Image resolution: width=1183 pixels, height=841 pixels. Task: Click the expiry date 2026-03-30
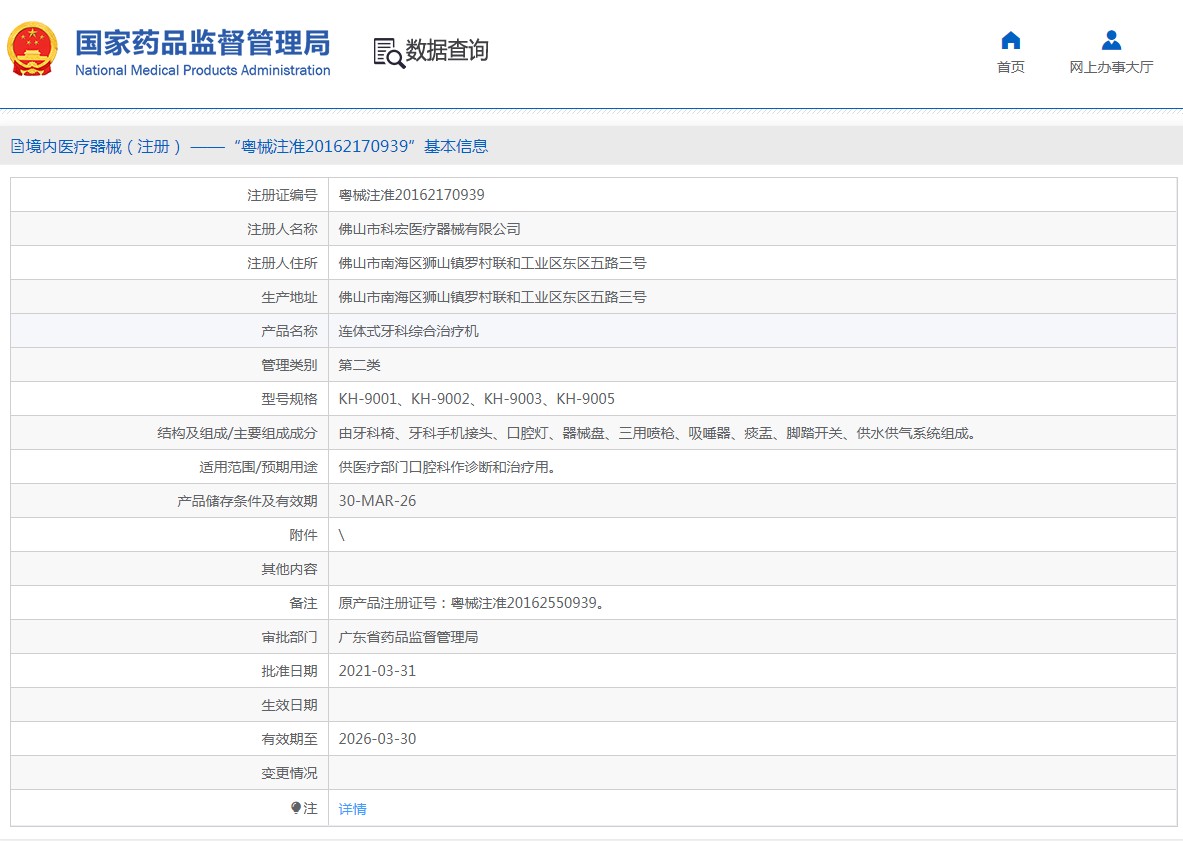[377, 739]
